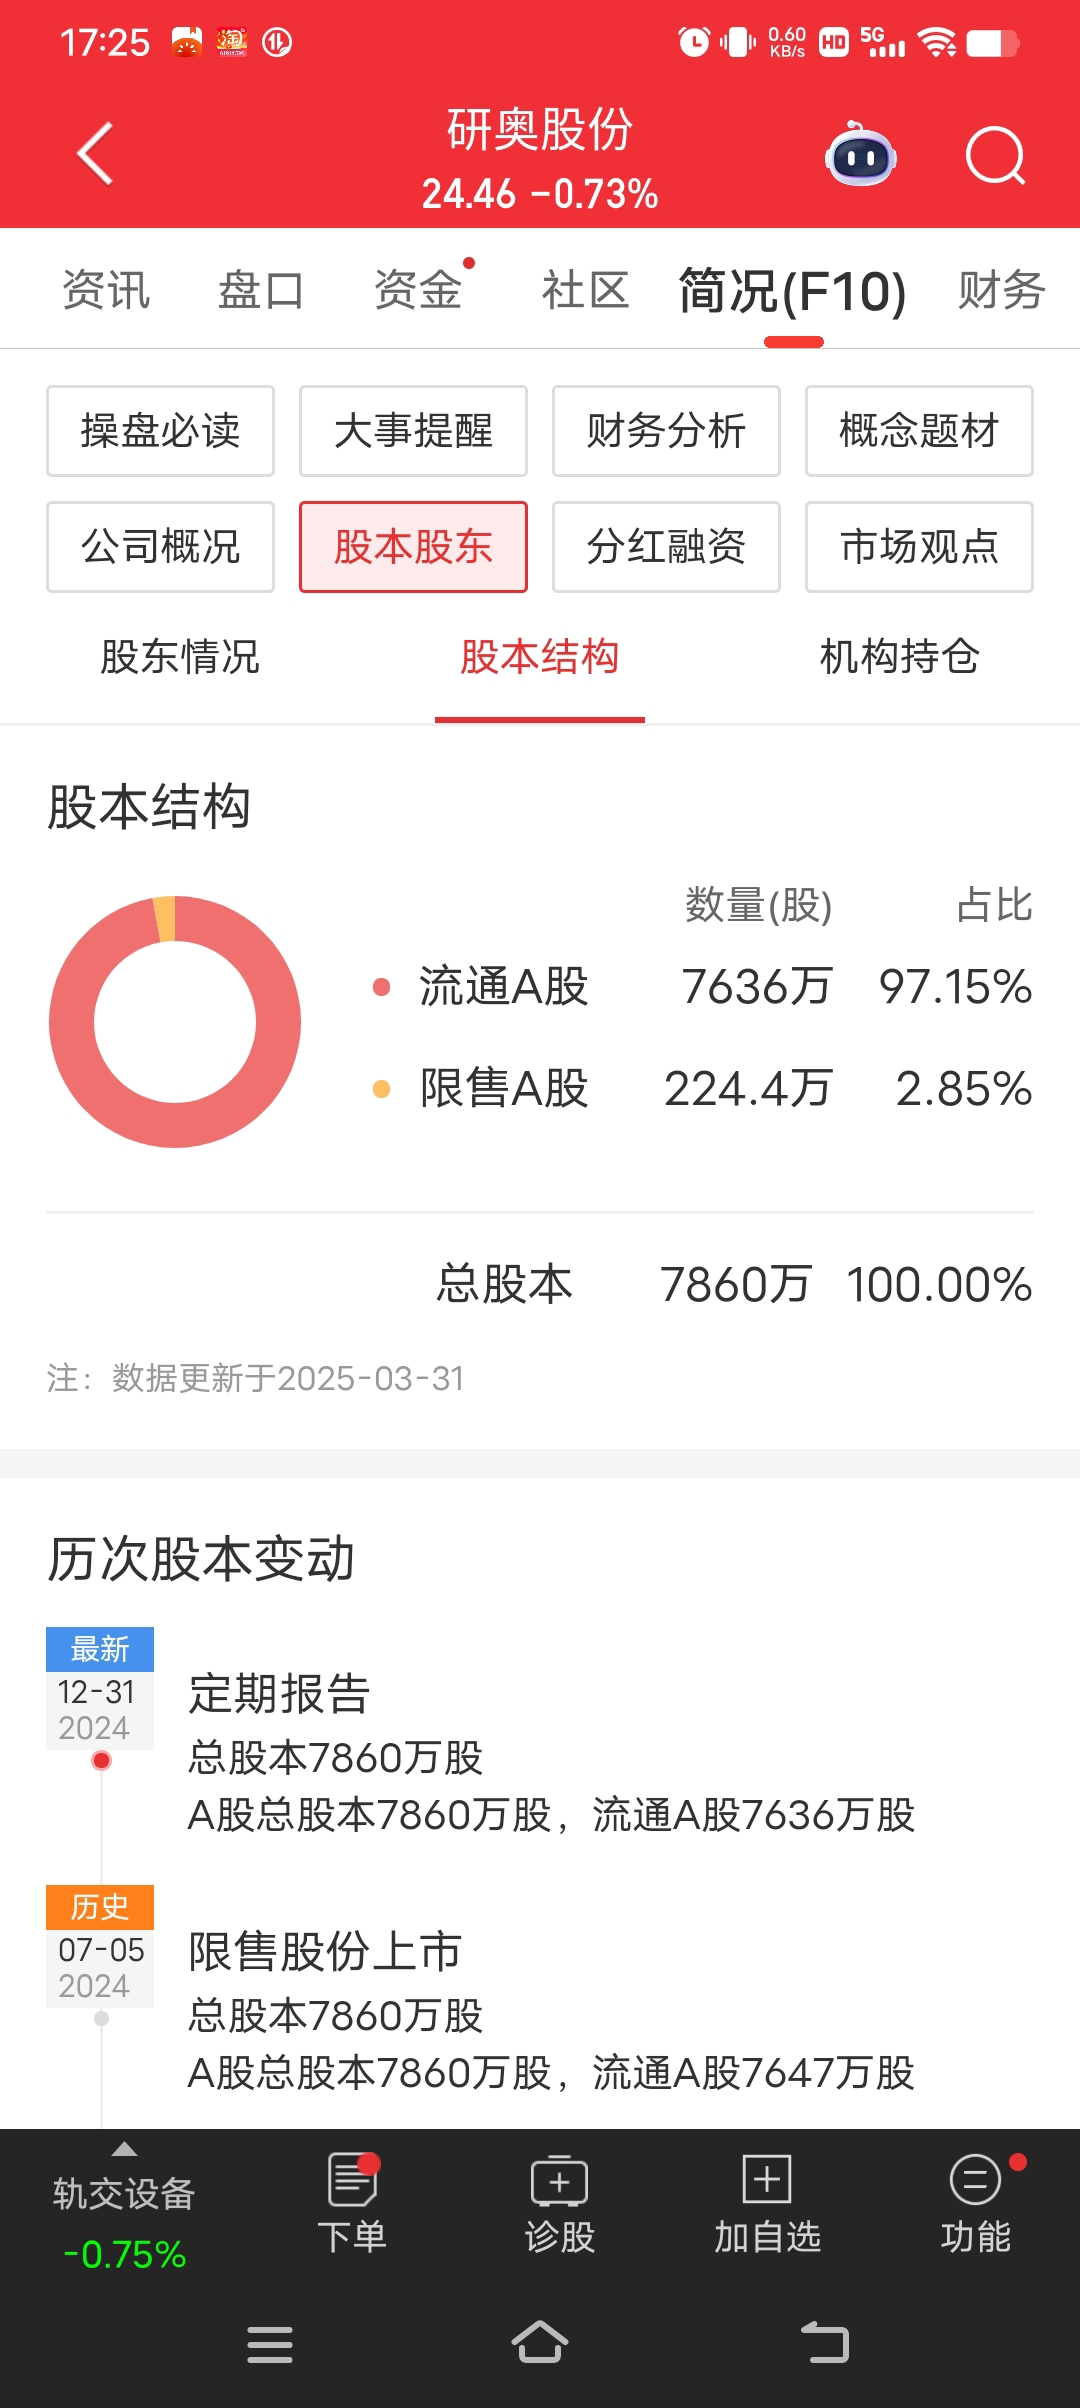Select the 操盘必读 button
This screenshot has width=1080, height=2408.
click(160, 431)
